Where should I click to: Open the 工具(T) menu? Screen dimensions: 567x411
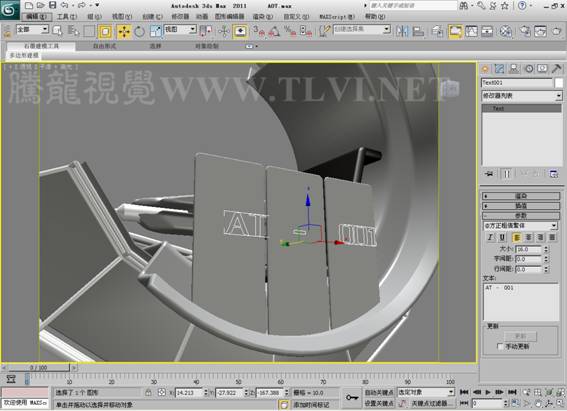coord(67,17)
